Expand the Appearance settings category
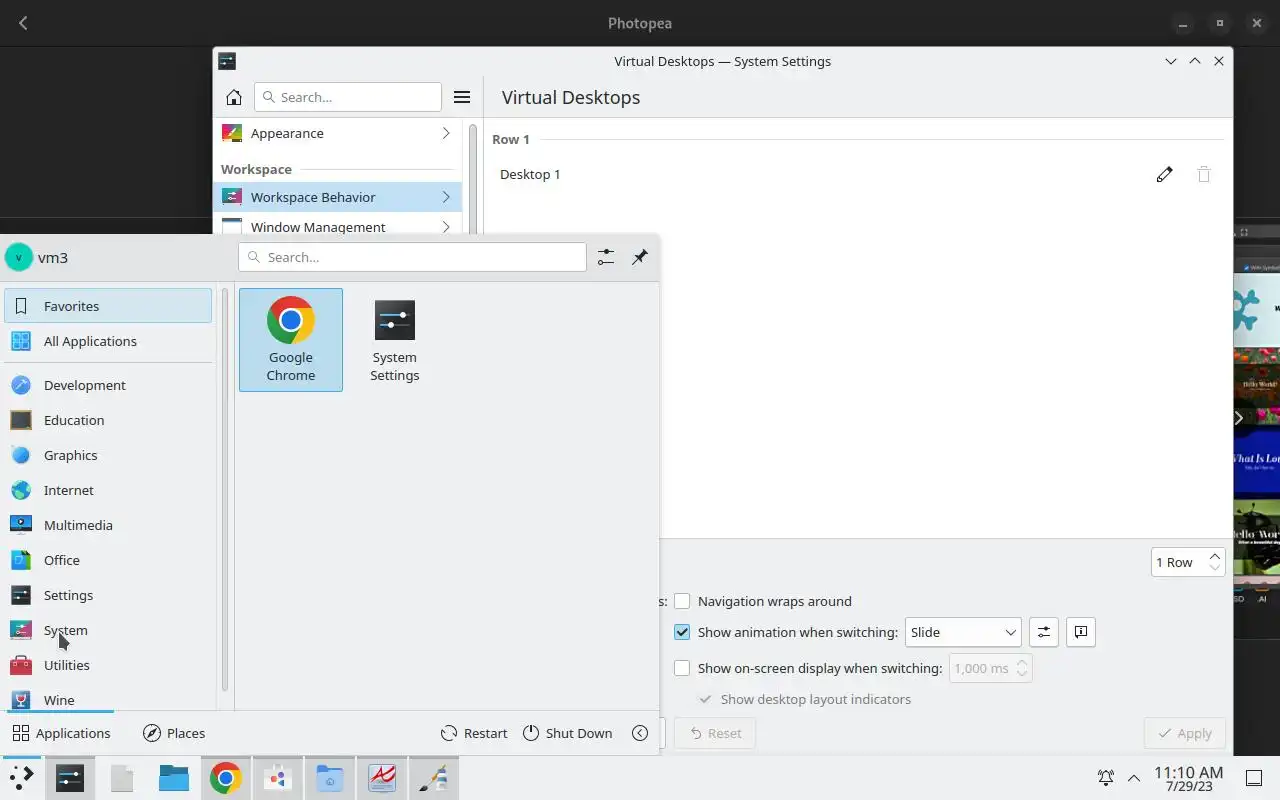The image size is (1280, 800). [x=446, y=133]
